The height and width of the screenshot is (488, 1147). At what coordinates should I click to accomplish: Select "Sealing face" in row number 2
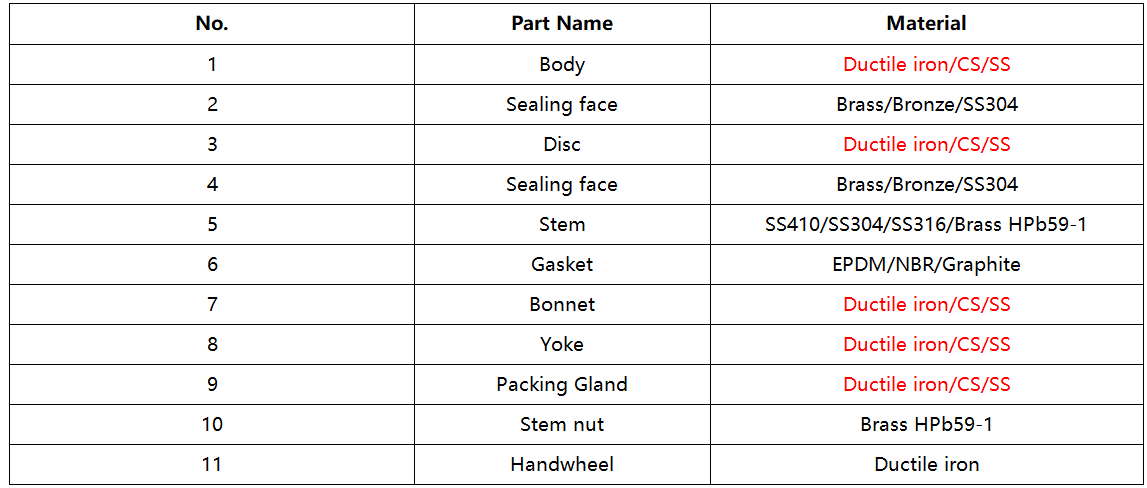point(562,105)
